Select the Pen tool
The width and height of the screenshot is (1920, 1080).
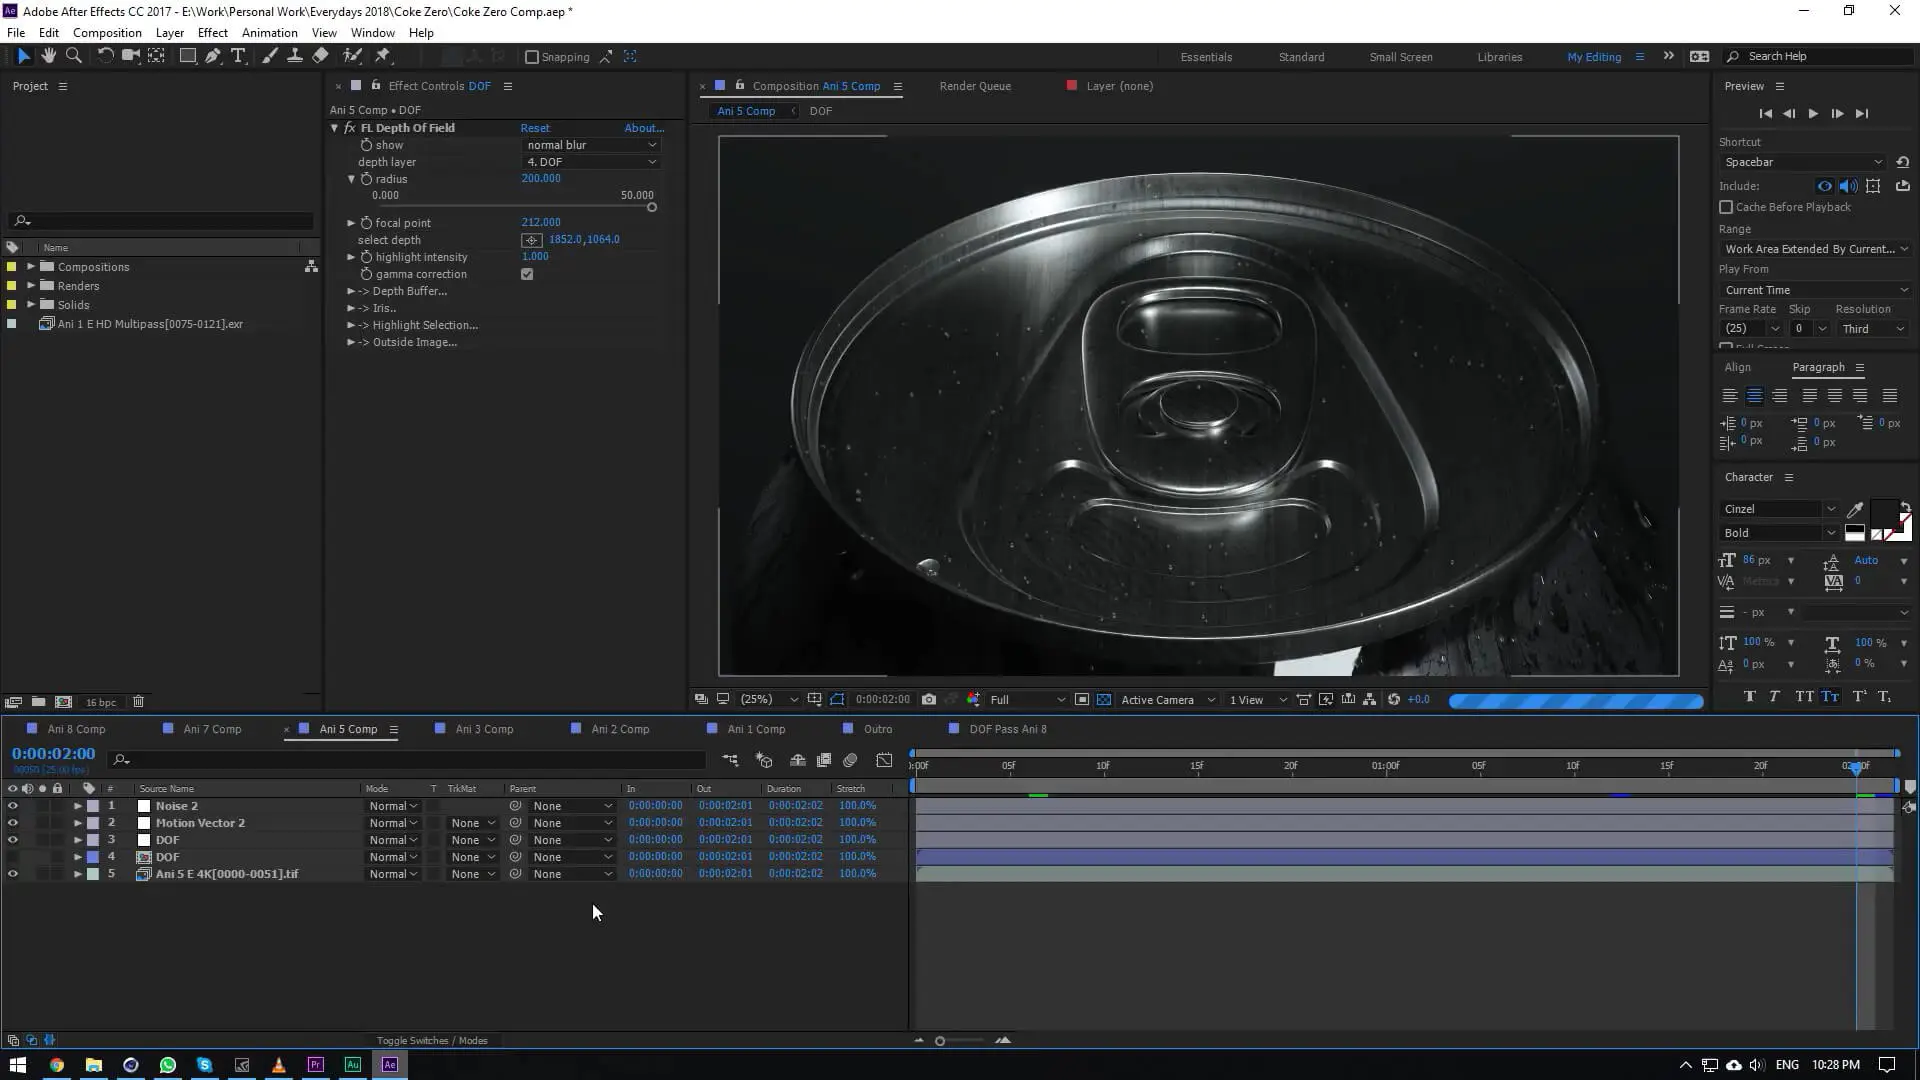(x=213, y=57)
